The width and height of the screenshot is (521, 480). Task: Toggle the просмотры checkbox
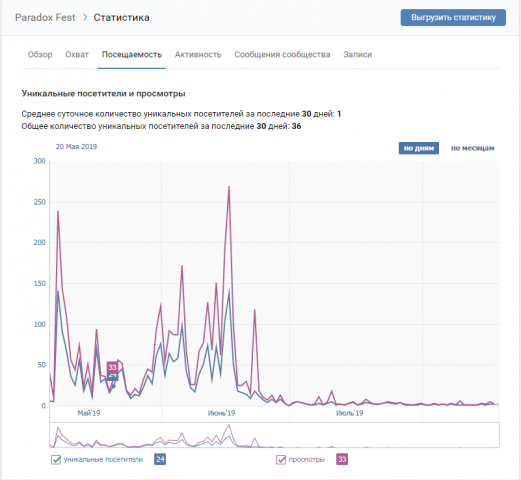(281, 459)
